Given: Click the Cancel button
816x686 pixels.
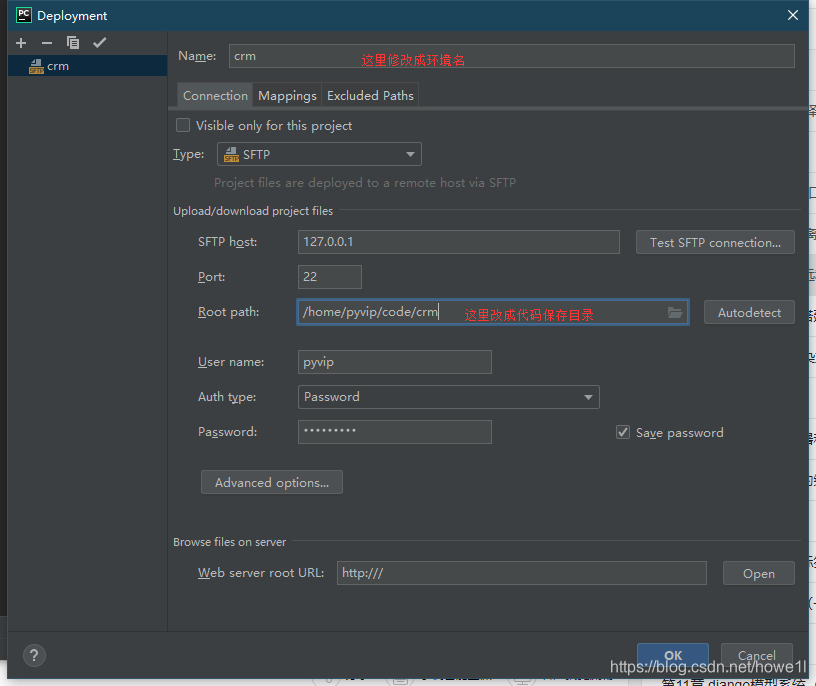Looking at the screenshot, I should click(757, 655).
